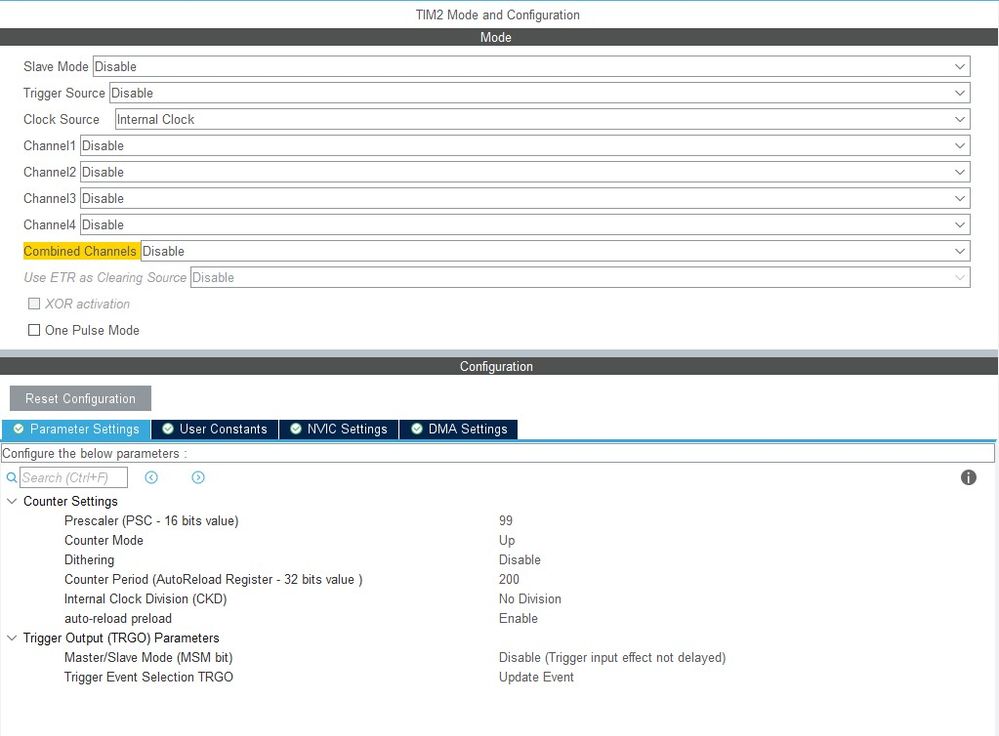Open the Combined Channels dropdown
Image resolution: width=999 pixels, height=736 pixels.
555,251
